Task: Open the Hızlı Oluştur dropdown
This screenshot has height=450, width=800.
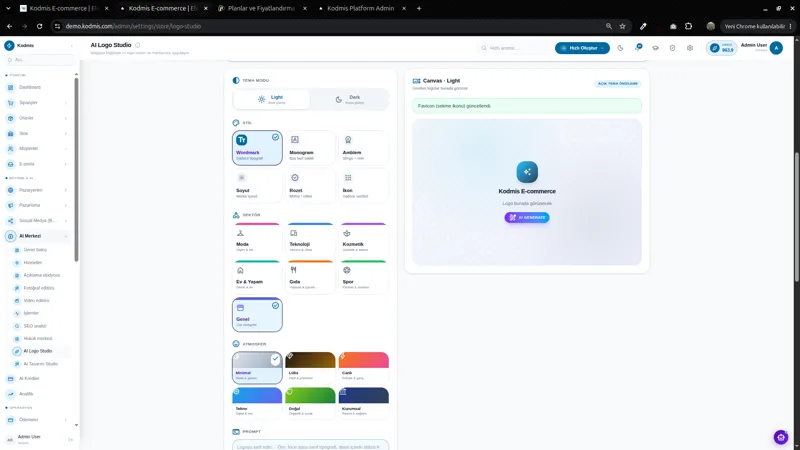Action: point(582,48)
